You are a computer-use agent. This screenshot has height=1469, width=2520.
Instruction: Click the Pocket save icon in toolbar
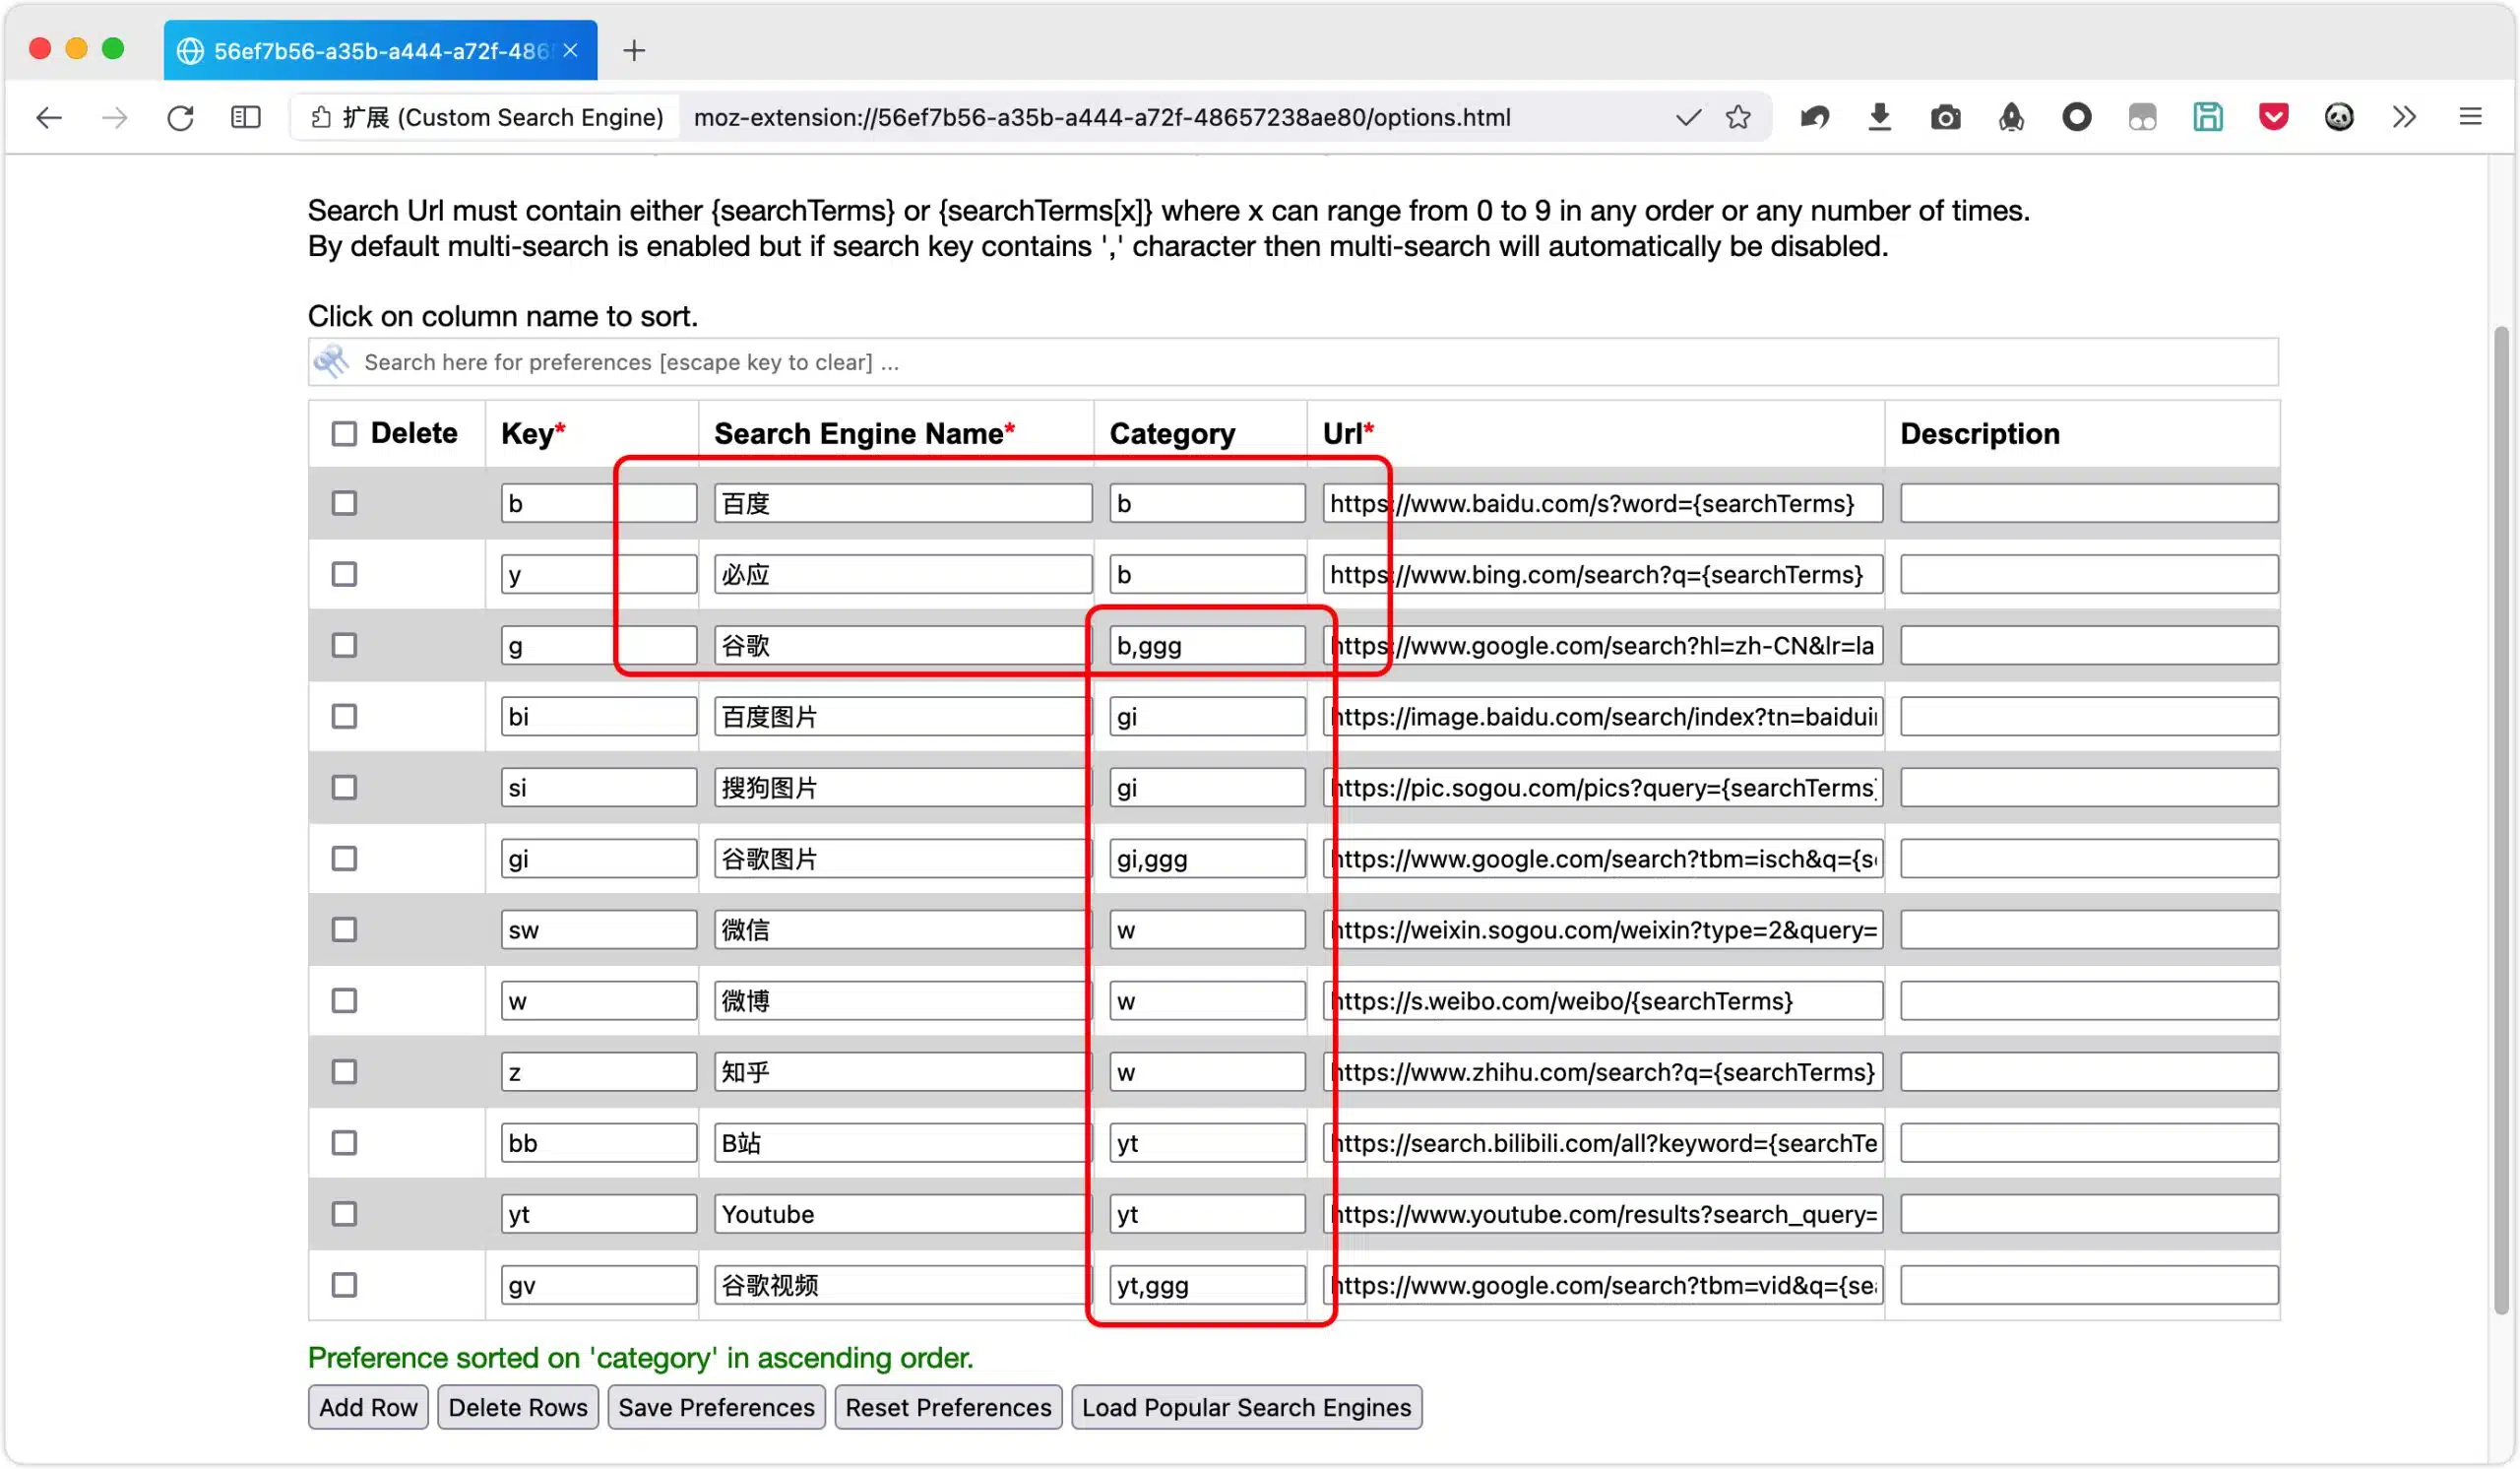click(x=2273, y=117)
